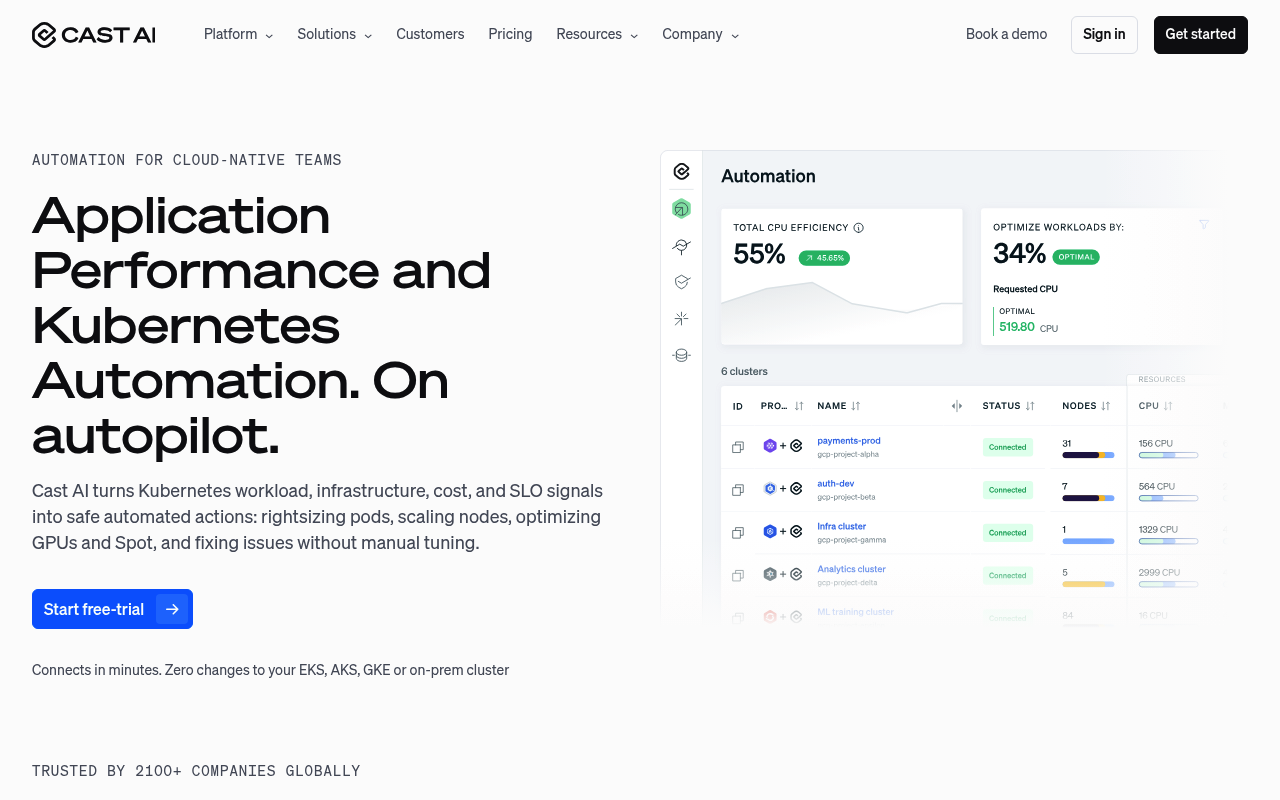The height and width of the screenshot is (800, 1280).
Task: Click the Get started button
Action: pyautogui.click(x=1200, y=35)
